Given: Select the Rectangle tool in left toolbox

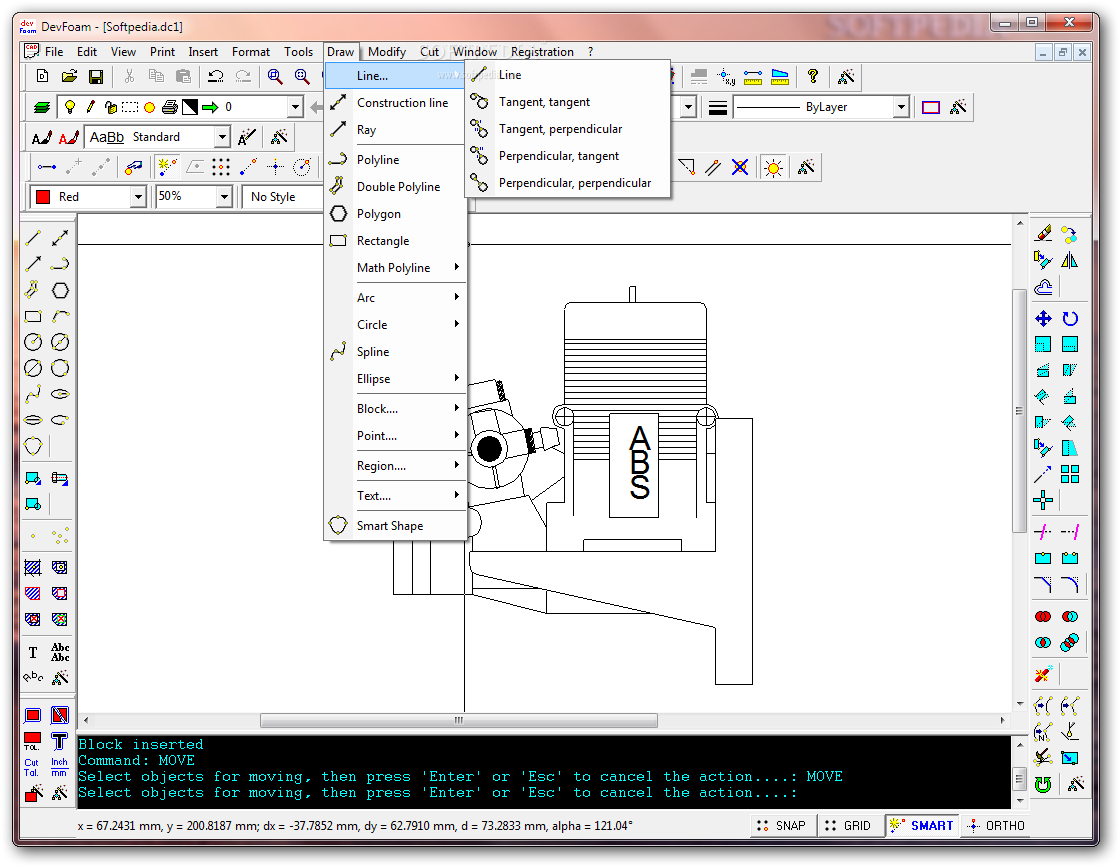Looking at the screenshot, I should [33, 316].
